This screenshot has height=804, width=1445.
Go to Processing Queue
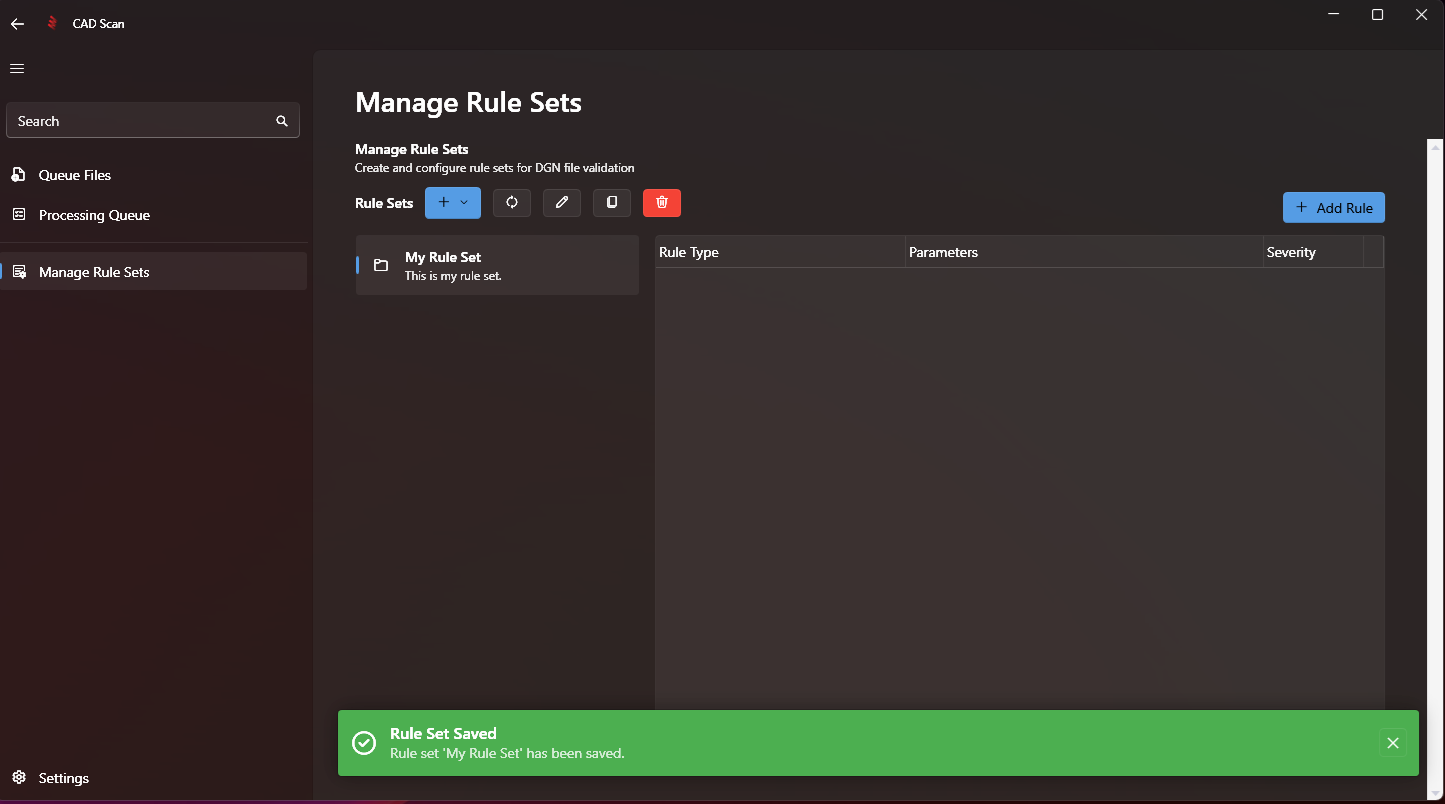(94, 215)
